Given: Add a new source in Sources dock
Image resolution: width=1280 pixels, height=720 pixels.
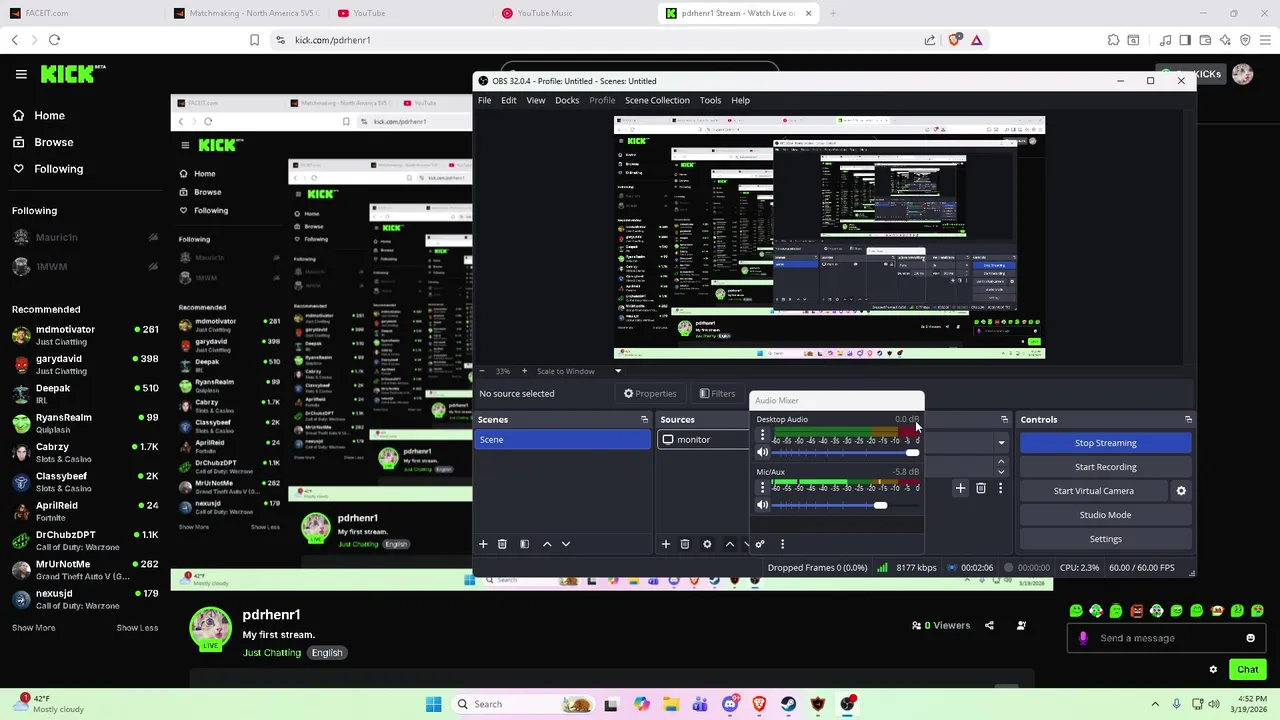Looking at the screenshot, I should click(x=666, y=544).
